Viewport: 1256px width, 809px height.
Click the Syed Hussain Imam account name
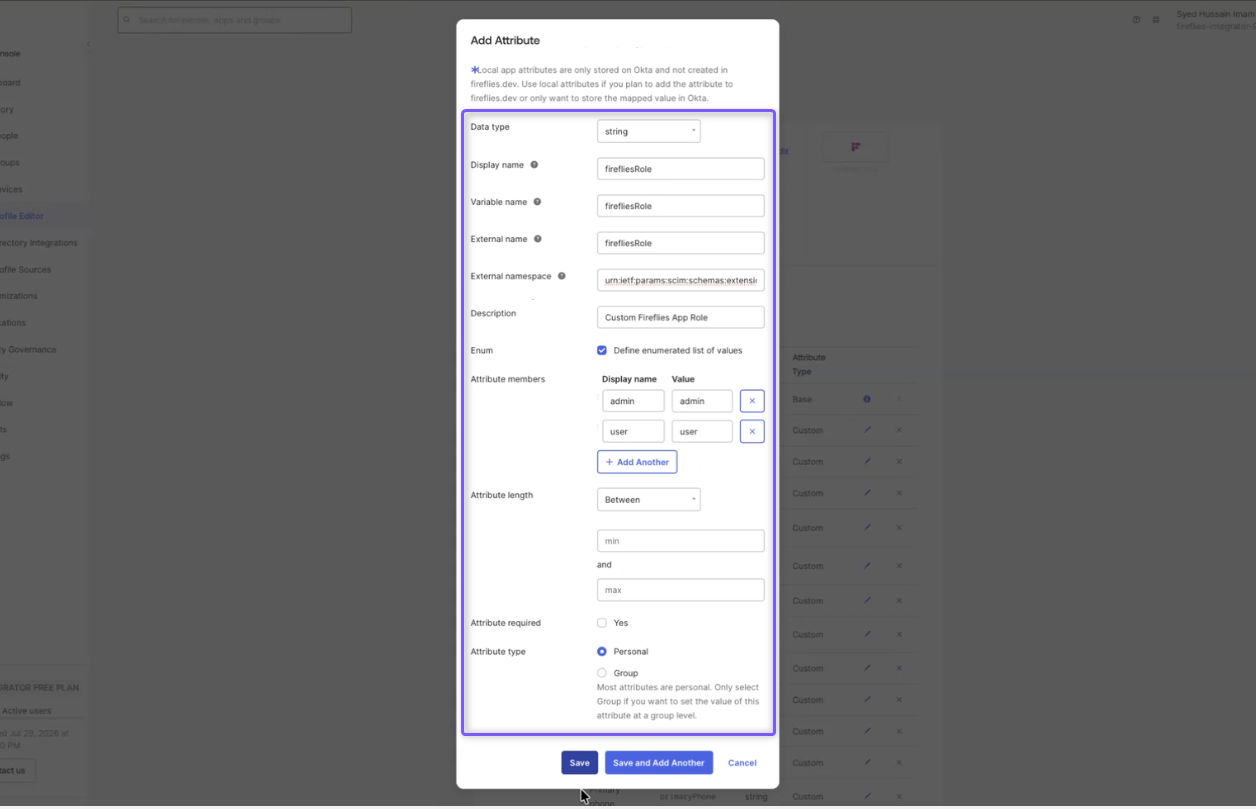click(1216, 15)
